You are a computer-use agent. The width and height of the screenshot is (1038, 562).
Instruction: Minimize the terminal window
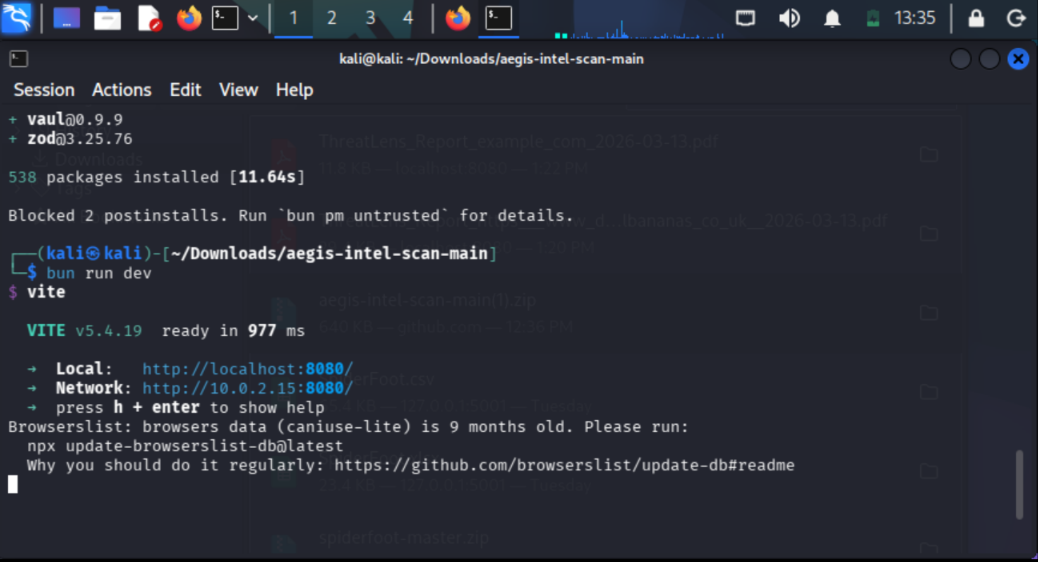tap(961, 59)
